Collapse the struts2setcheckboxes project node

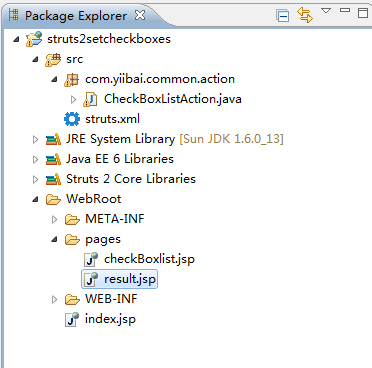pos(16,40)
